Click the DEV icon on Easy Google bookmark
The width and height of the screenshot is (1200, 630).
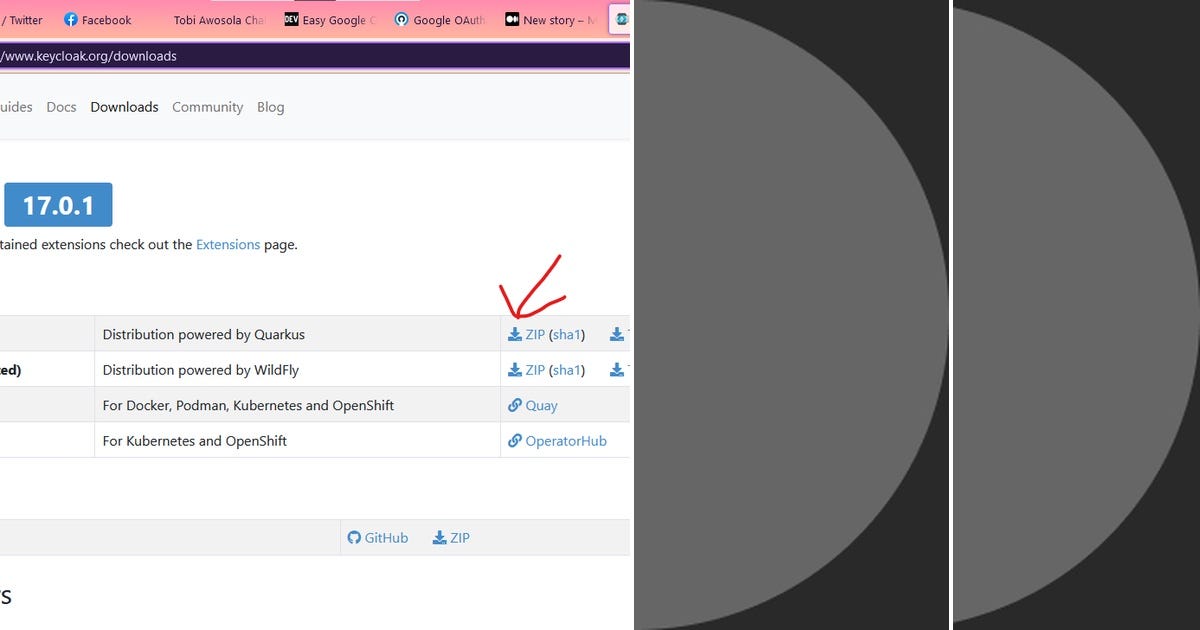pyautogui.click(x=290, y=19)
